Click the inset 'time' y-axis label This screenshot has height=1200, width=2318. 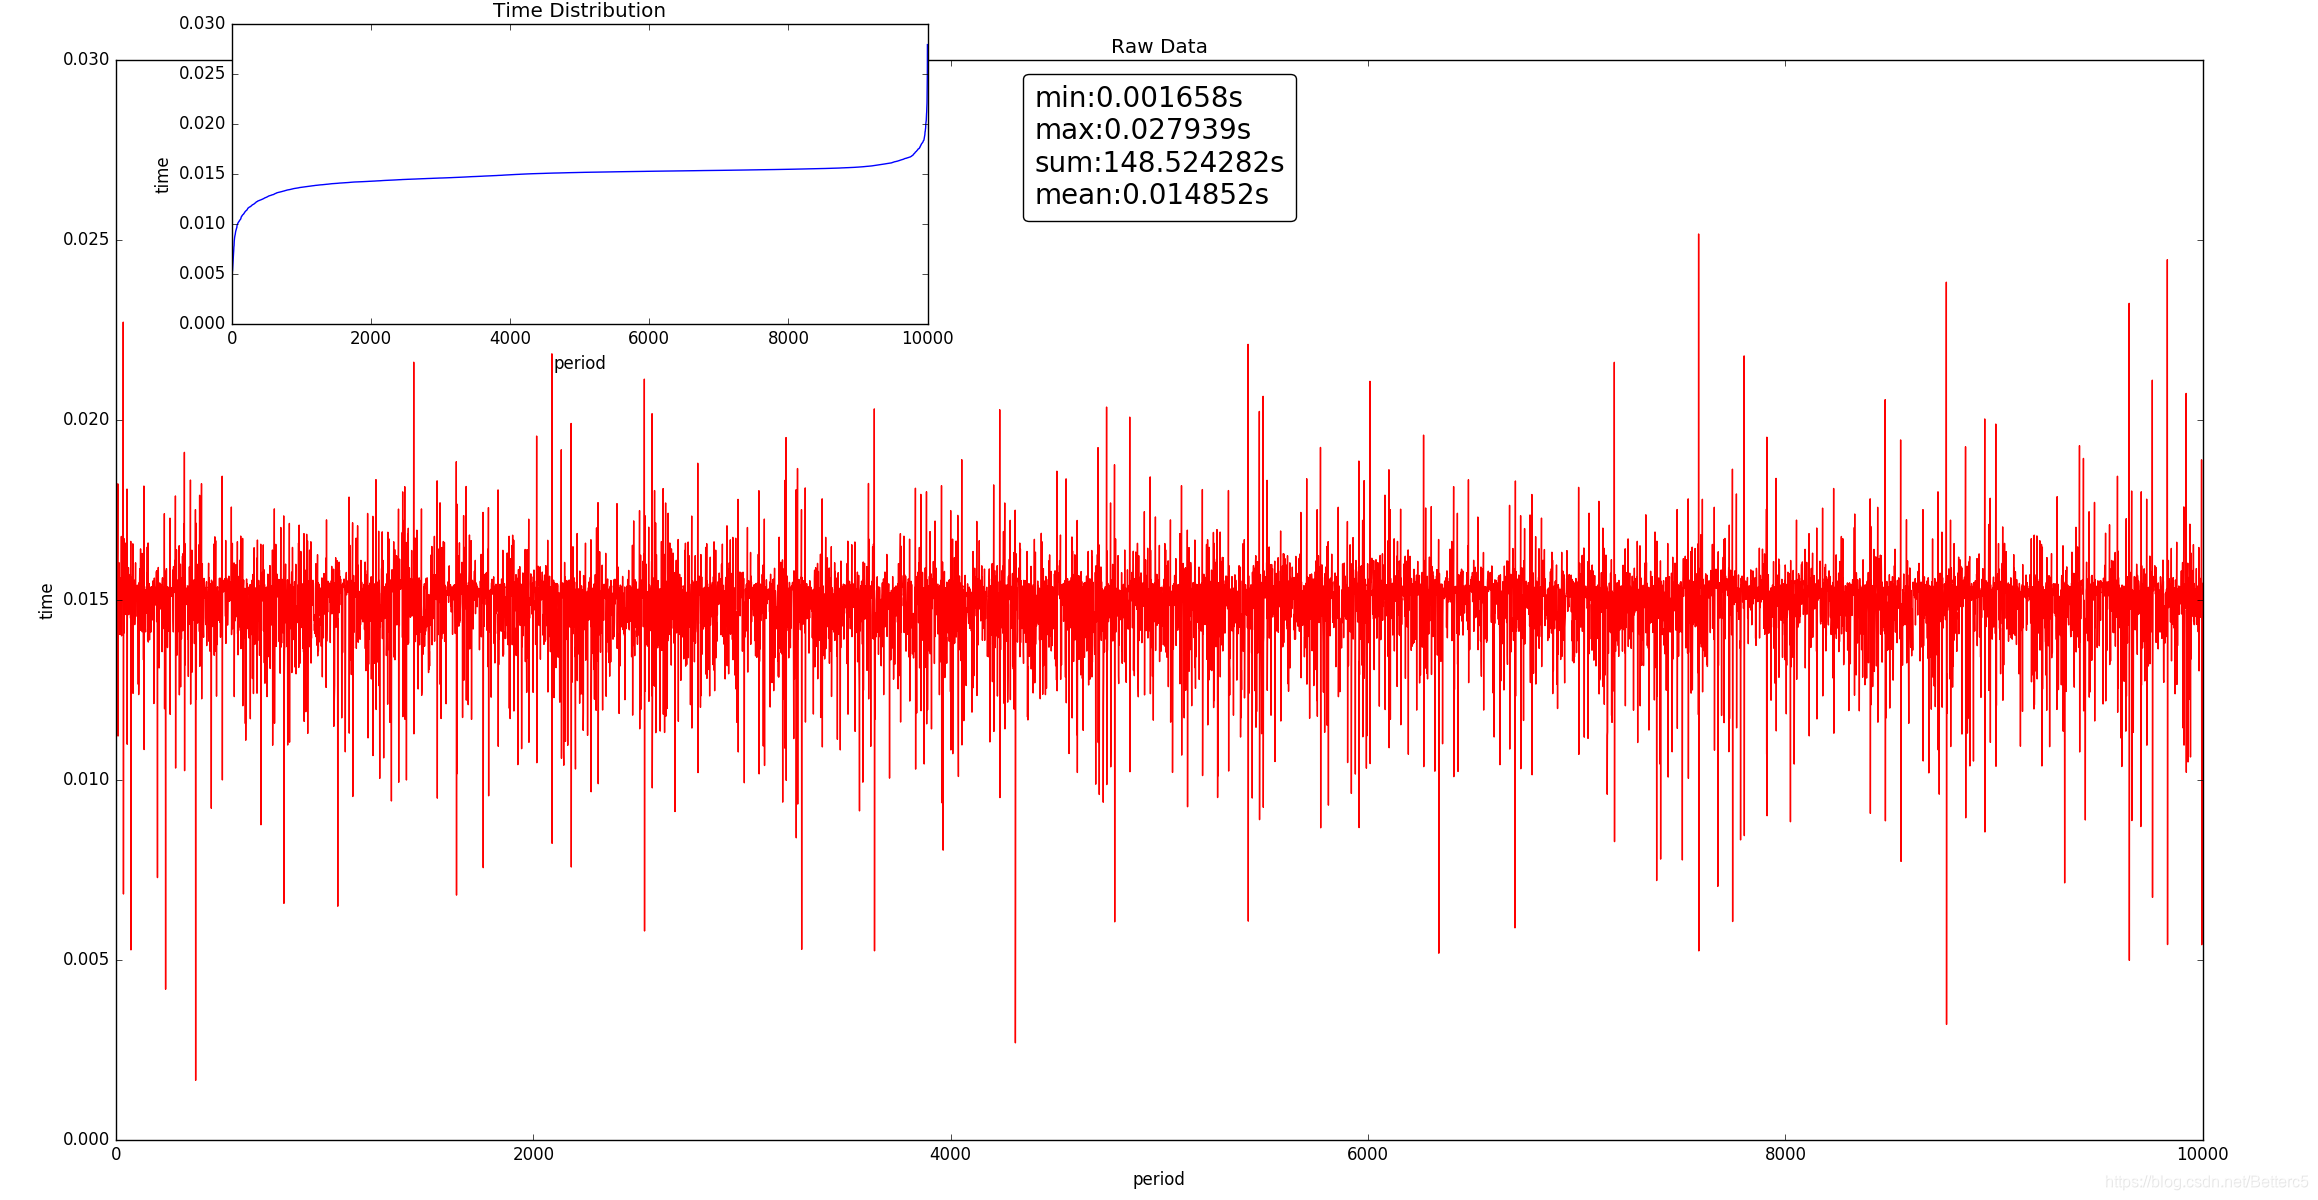click(x=162, y=175)
